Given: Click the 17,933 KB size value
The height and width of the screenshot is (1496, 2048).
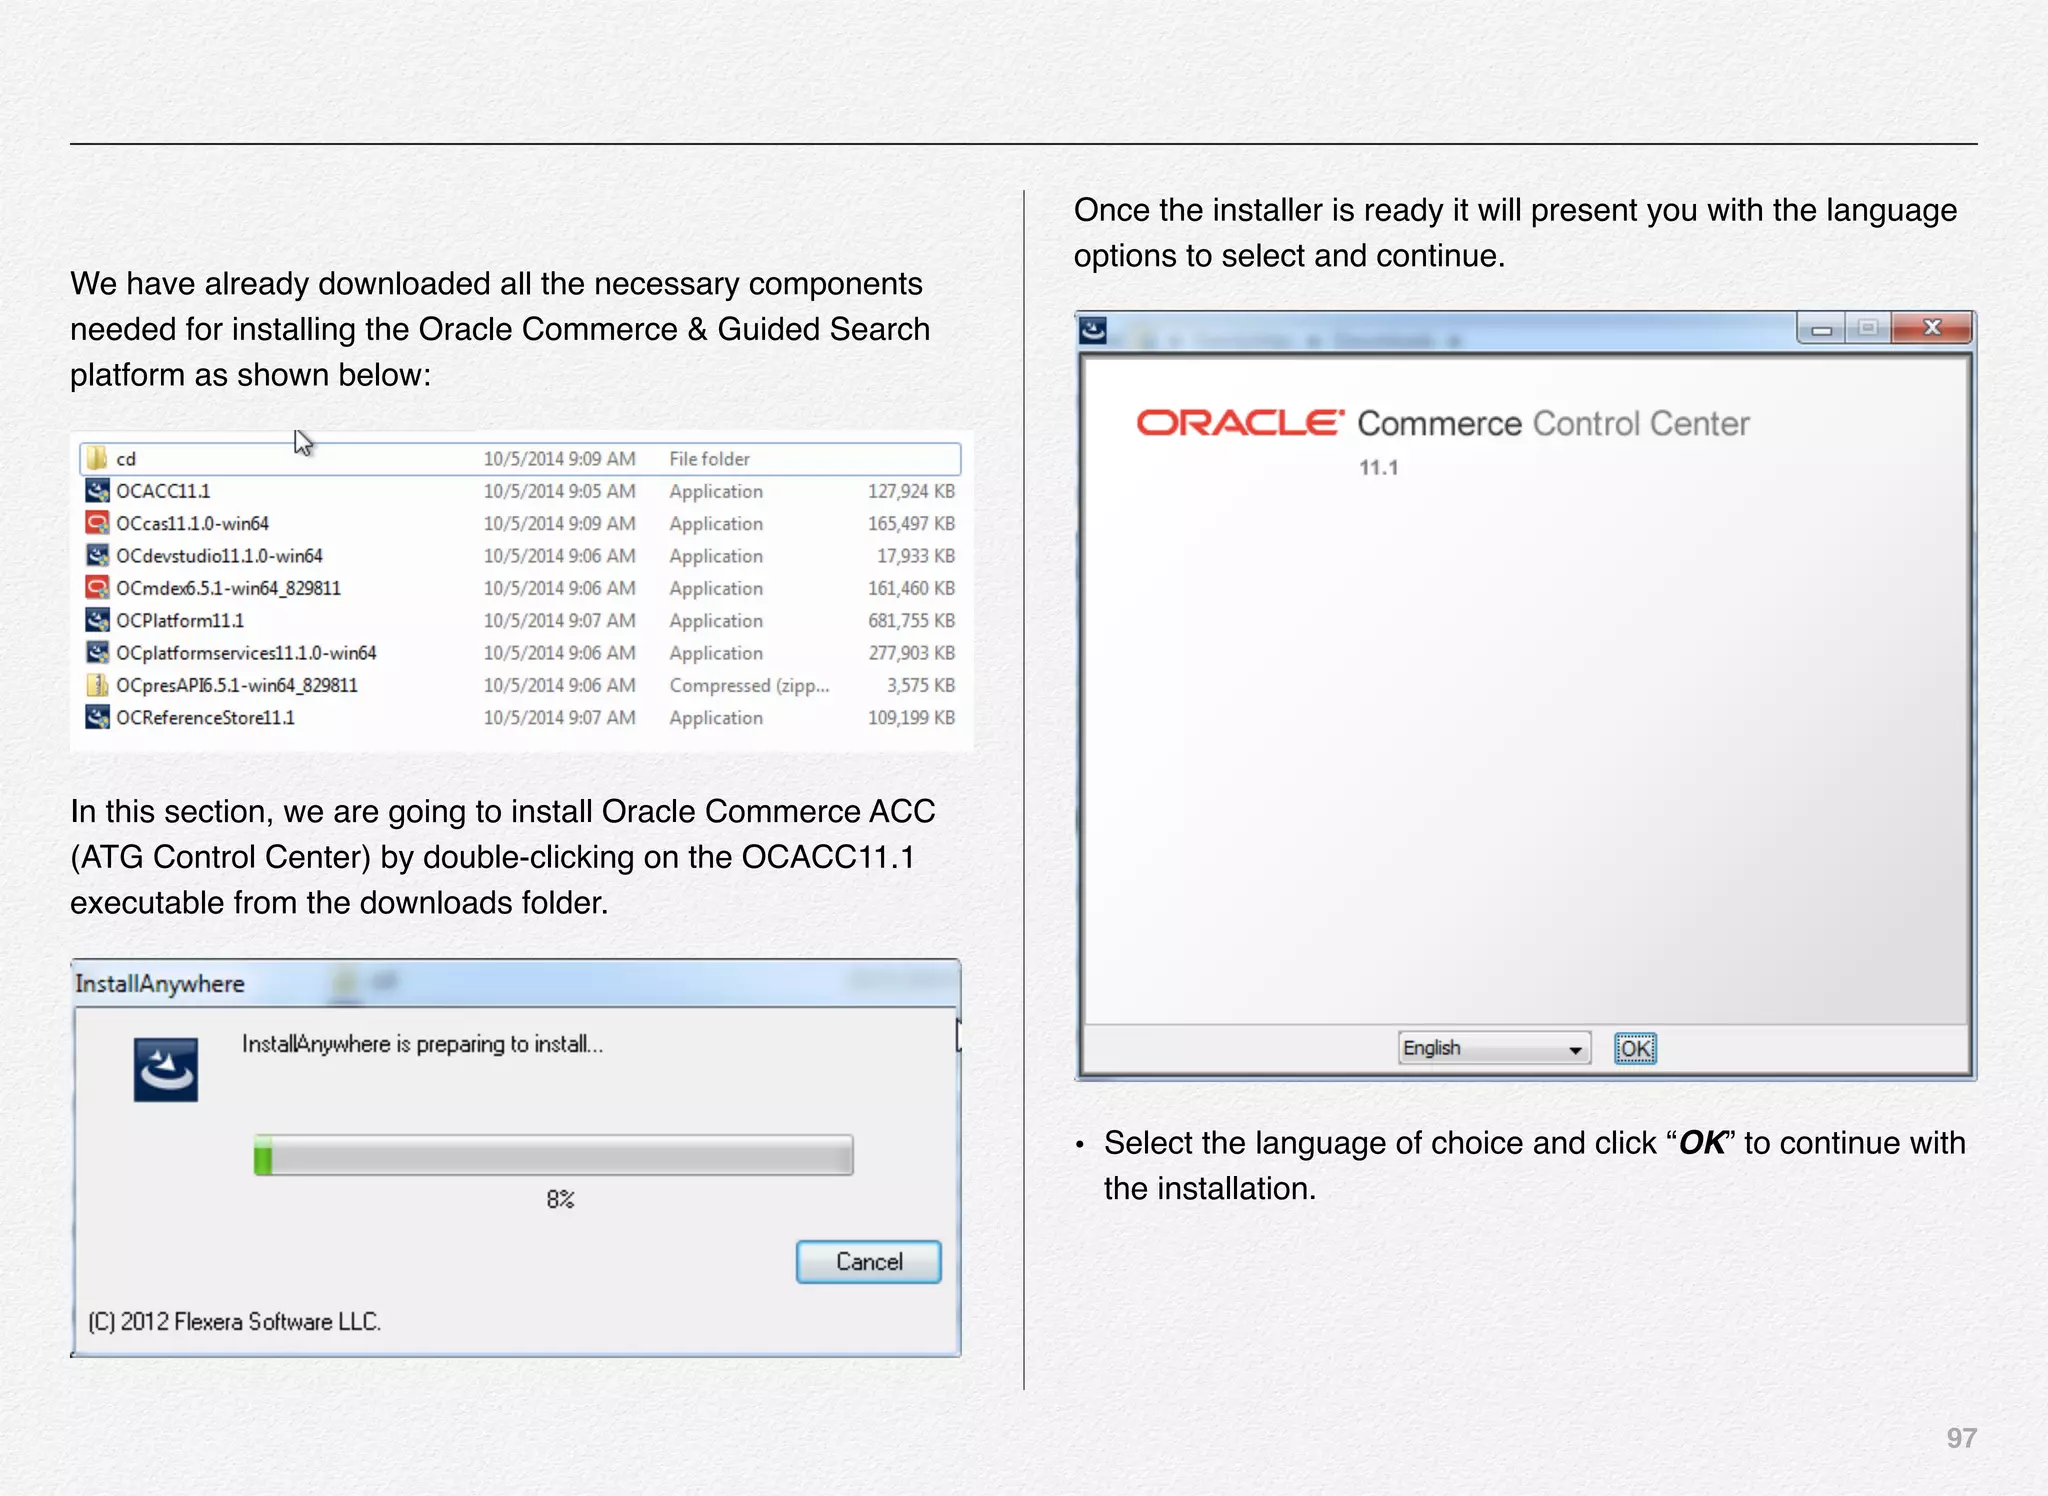Looking at the screenshot, I should [916, 555].
